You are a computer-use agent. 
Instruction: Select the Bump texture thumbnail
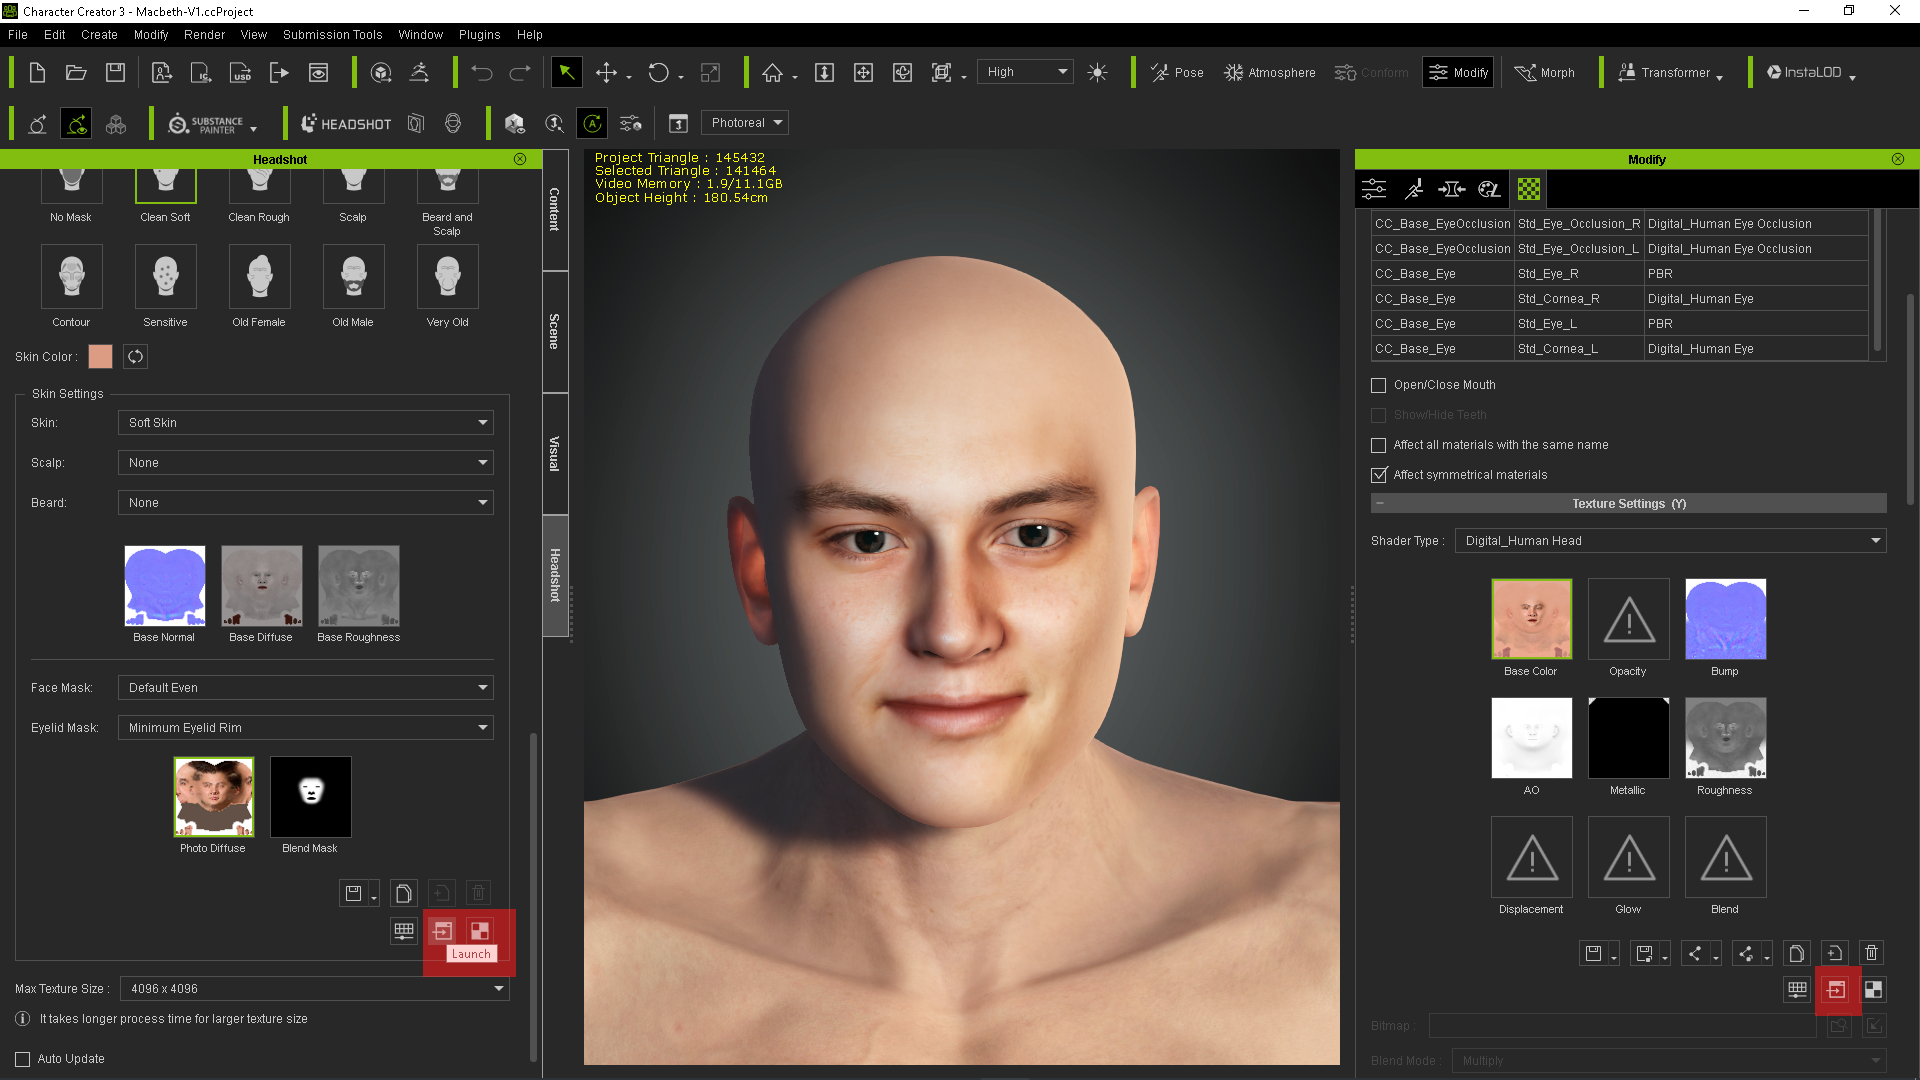[x=1725, y=619]
